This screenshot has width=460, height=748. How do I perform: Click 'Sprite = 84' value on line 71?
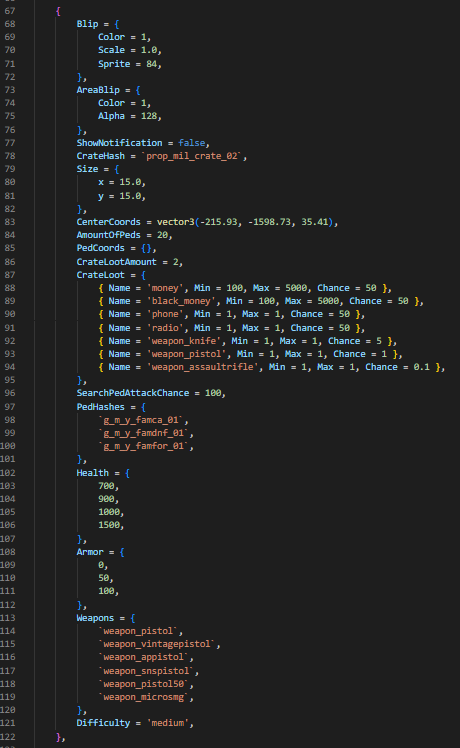[129, 64]
